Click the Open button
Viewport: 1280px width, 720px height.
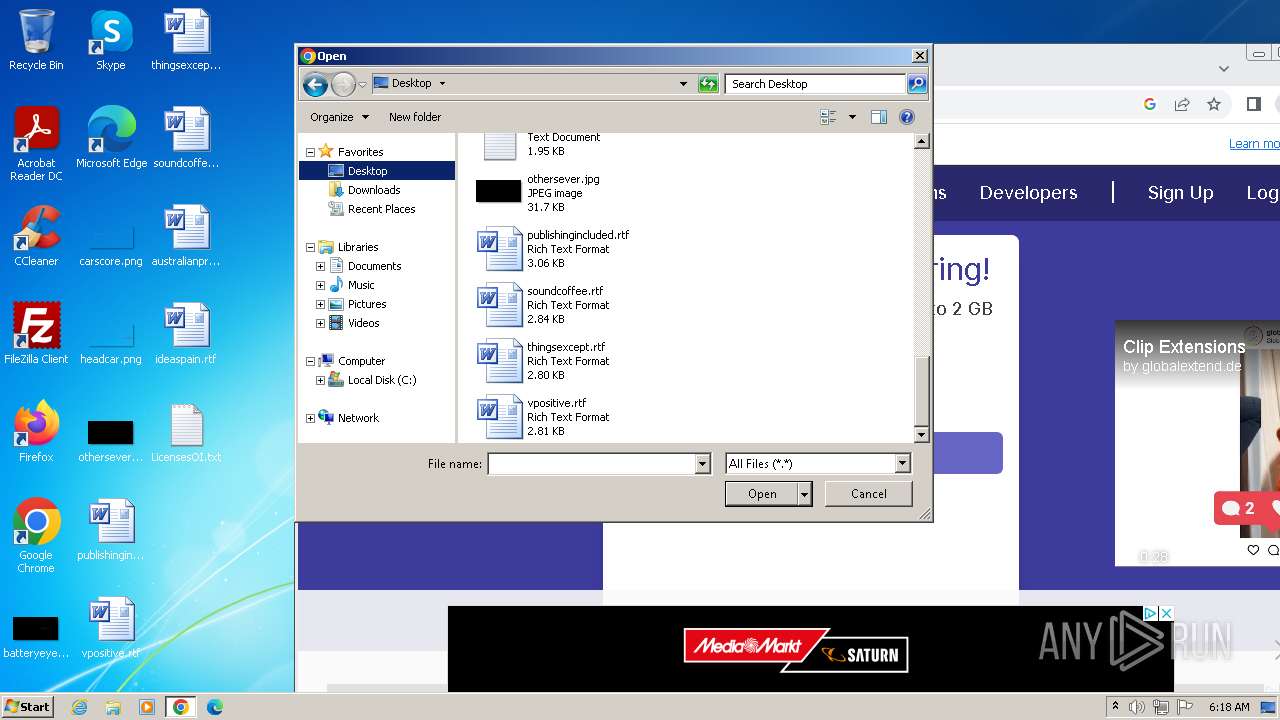(x=762, y=494)
